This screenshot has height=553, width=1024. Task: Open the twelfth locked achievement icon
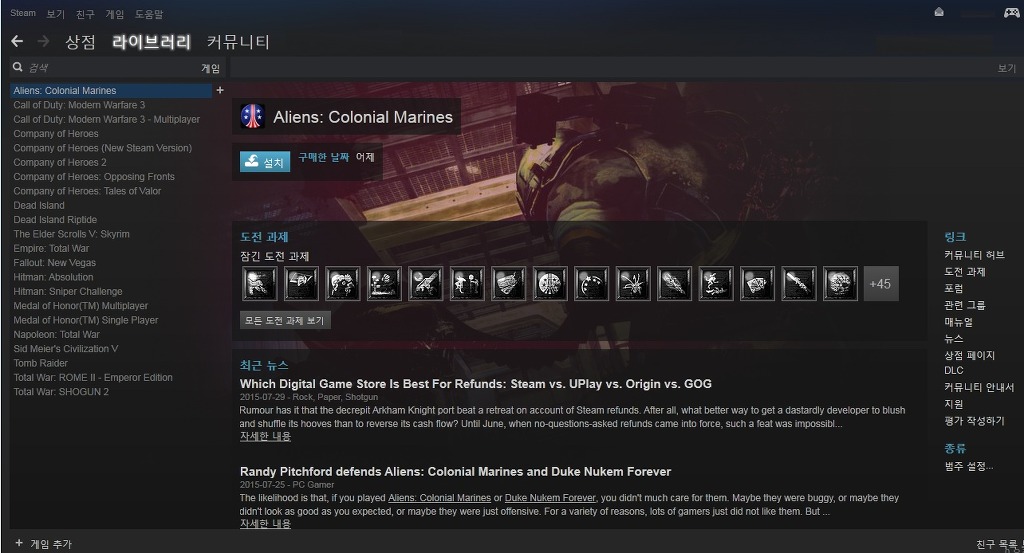(x=716, y=283)
